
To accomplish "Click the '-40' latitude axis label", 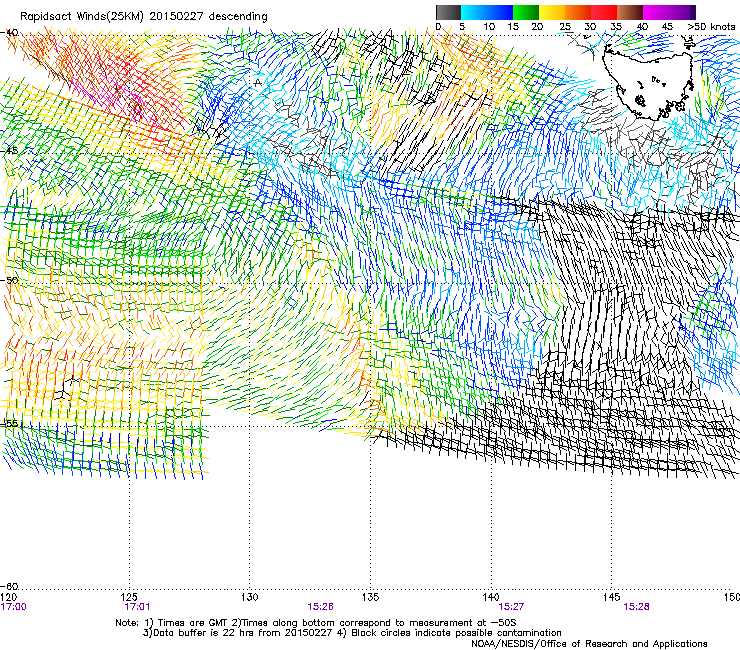I will click(9, 33).
